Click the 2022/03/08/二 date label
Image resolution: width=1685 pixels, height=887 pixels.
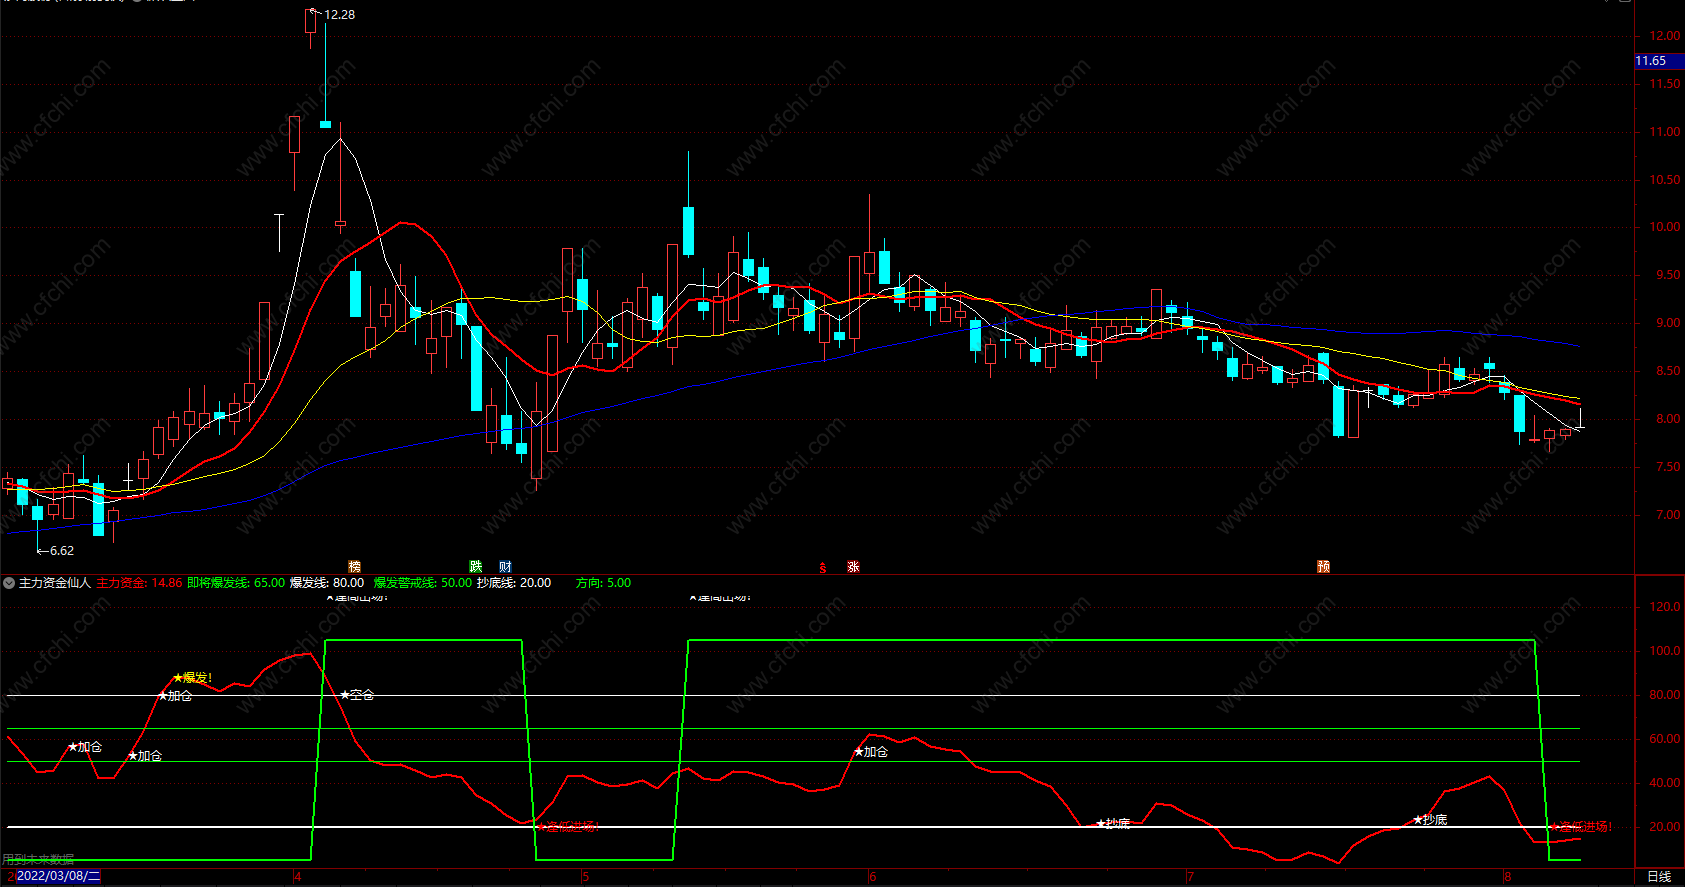[58, 877]
